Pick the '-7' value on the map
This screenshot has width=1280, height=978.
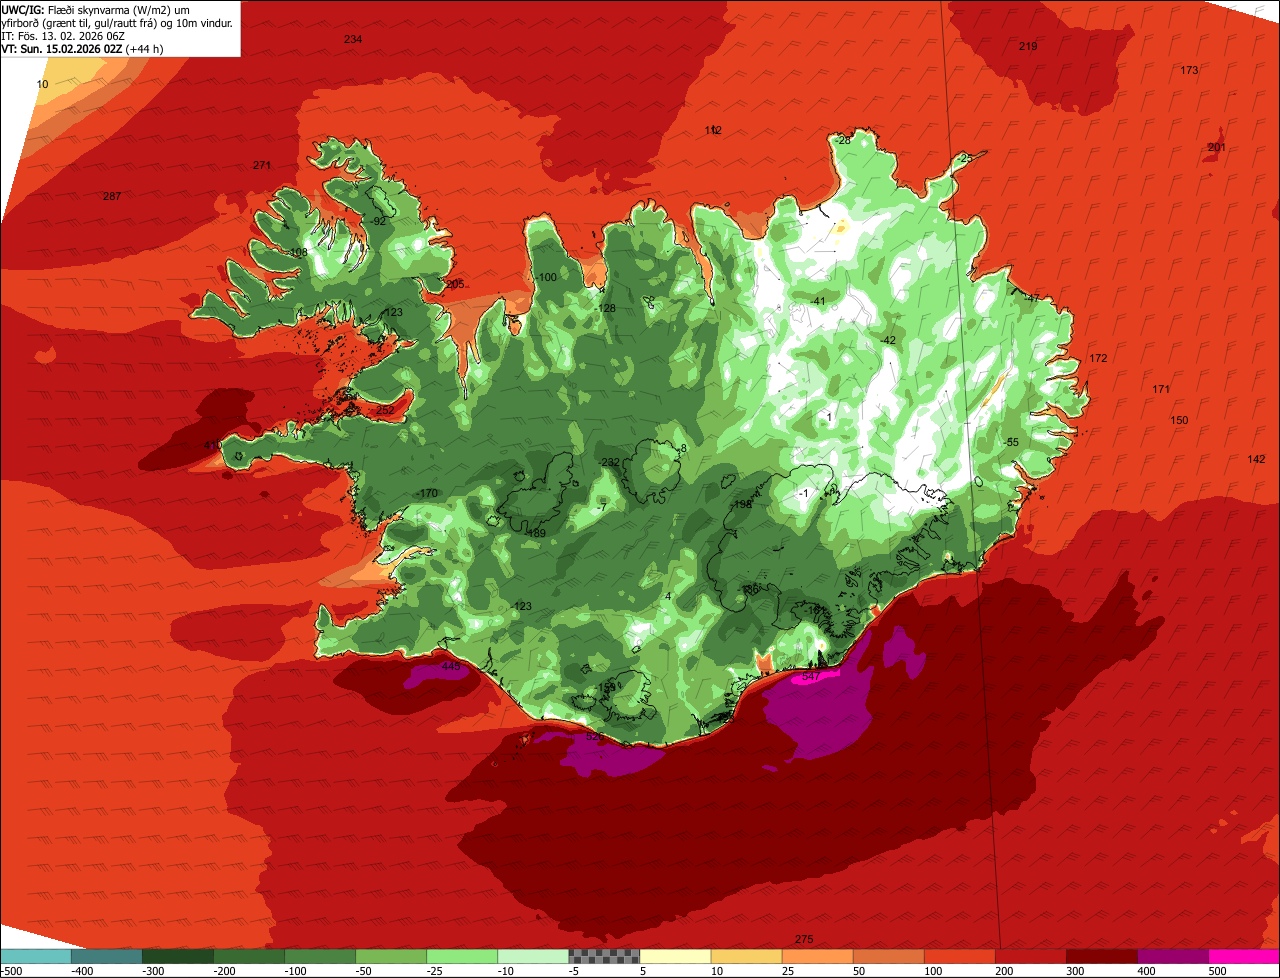601,507
